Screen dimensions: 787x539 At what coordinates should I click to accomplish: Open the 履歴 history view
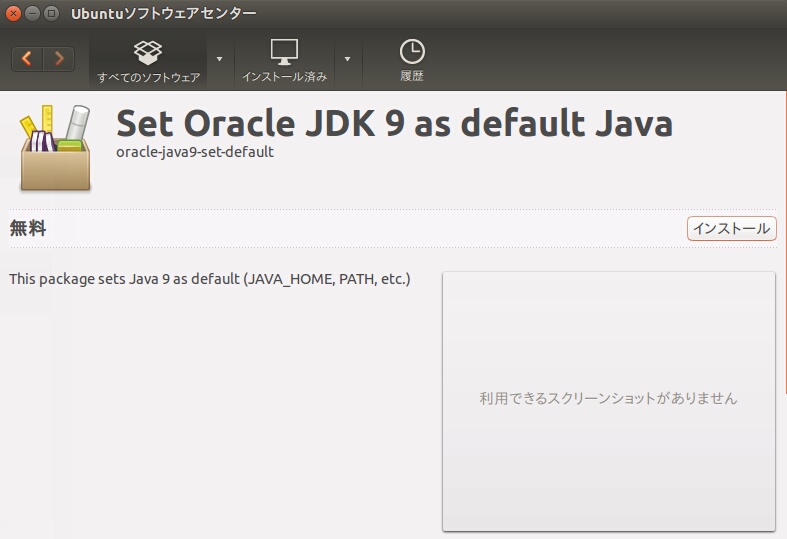[x=412, y=61]
